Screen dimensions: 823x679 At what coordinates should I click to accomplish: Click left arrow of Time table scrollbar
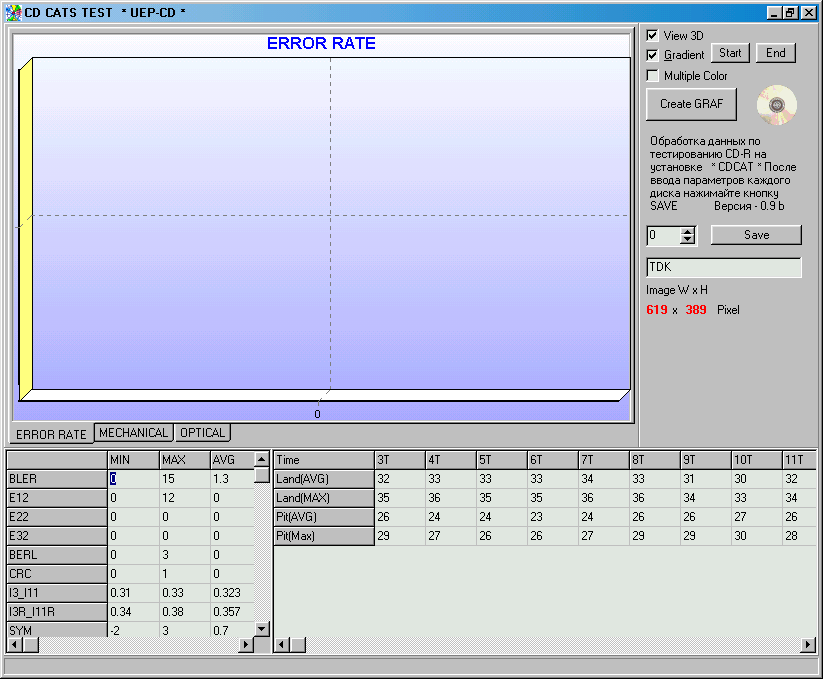click(281, 644)
